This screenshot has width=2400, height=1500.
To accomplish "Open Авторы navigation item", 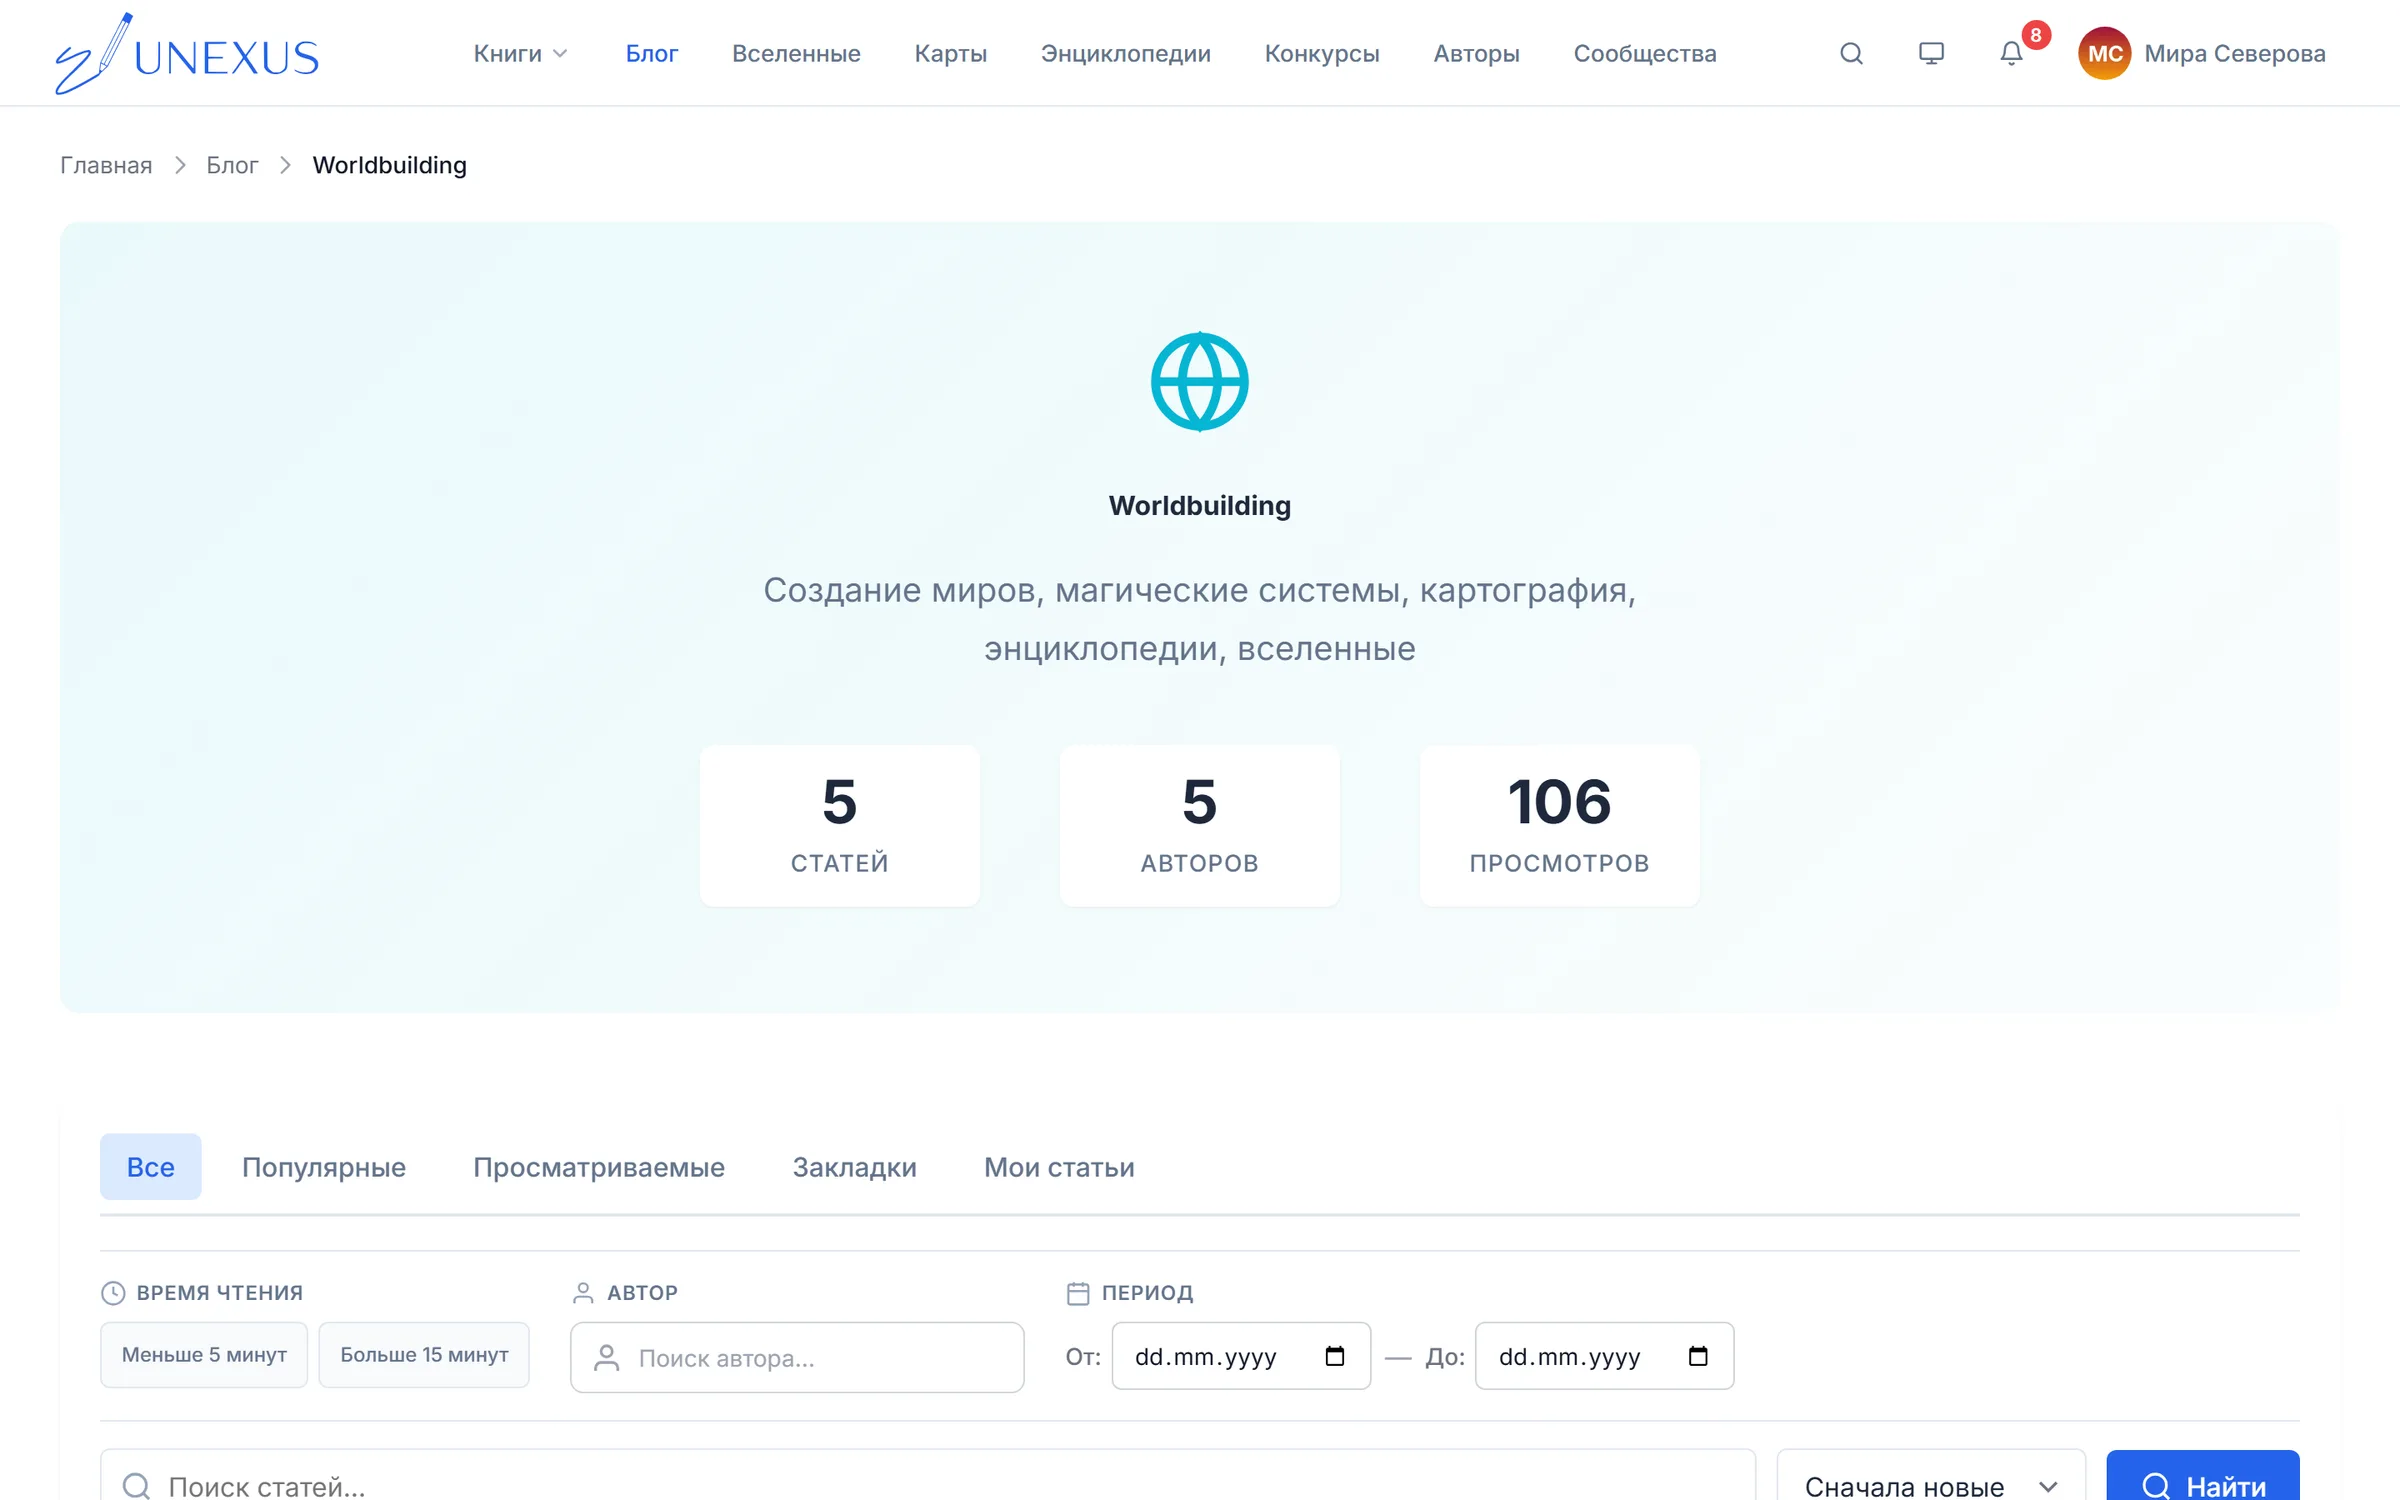I will (1476, 53).
